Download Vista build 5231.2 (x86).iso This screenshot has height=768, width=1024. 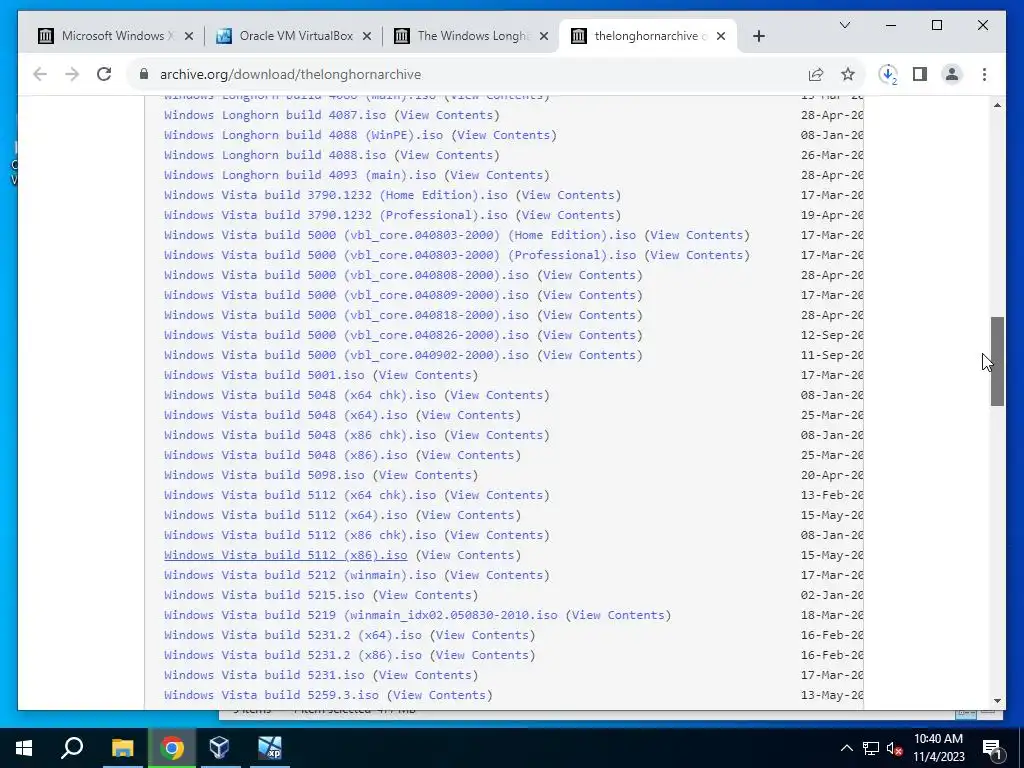point(293,655)
